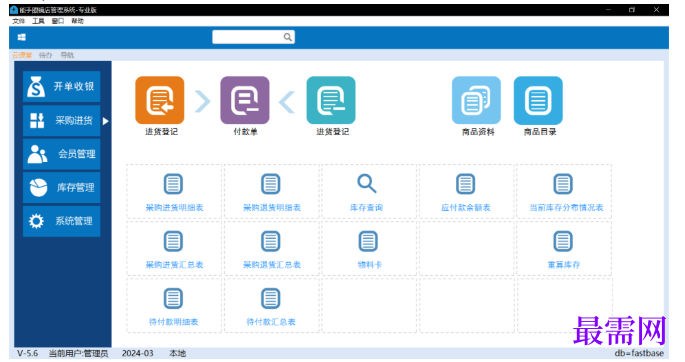Open the 物料卡 tile

368,249
